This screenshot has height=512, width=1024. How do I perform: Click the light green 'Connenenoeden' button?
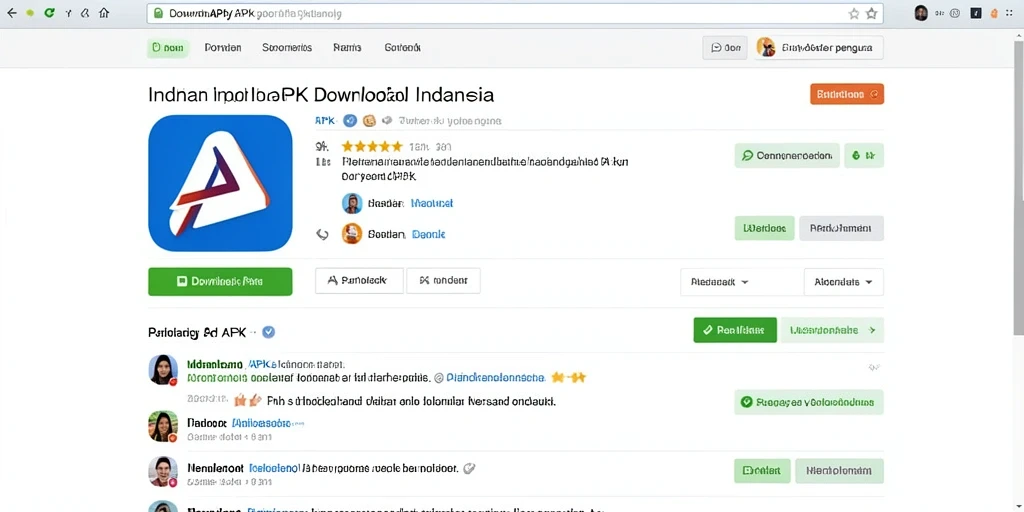[787, 155]
